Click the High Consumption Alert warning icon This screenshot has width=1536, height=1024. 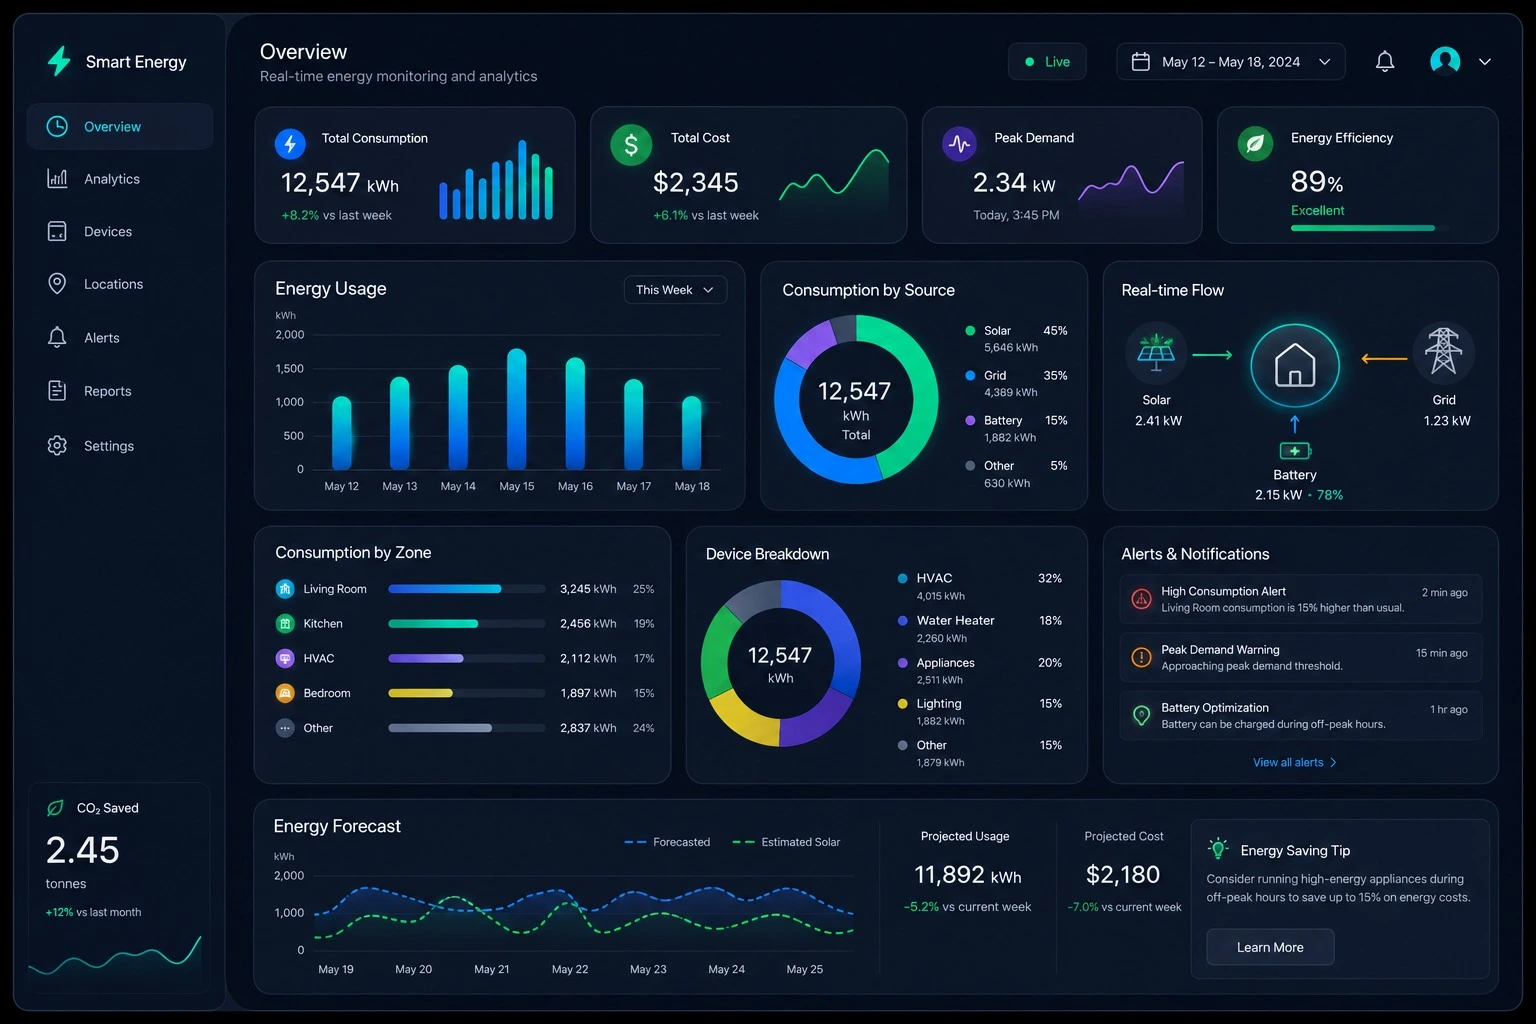pyautogui.click(x=1141, y=599)
